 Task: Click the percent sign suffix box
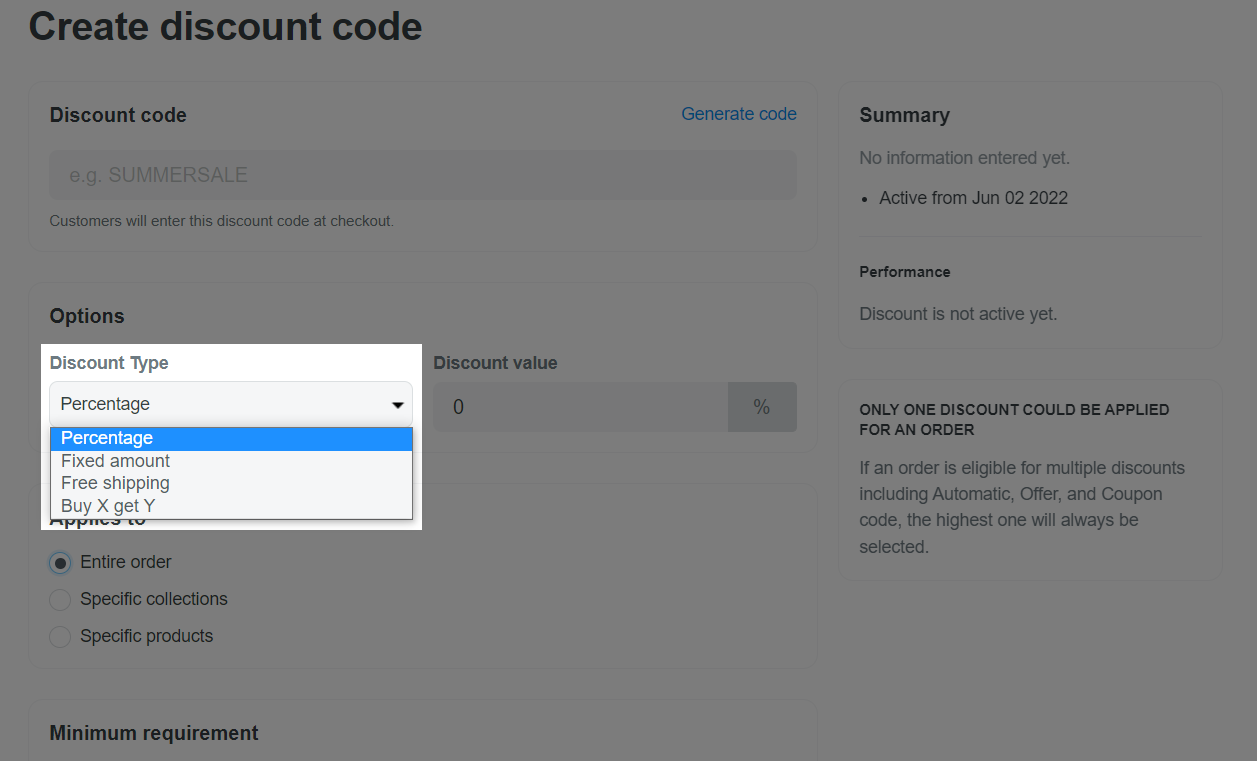click(762, 407)
